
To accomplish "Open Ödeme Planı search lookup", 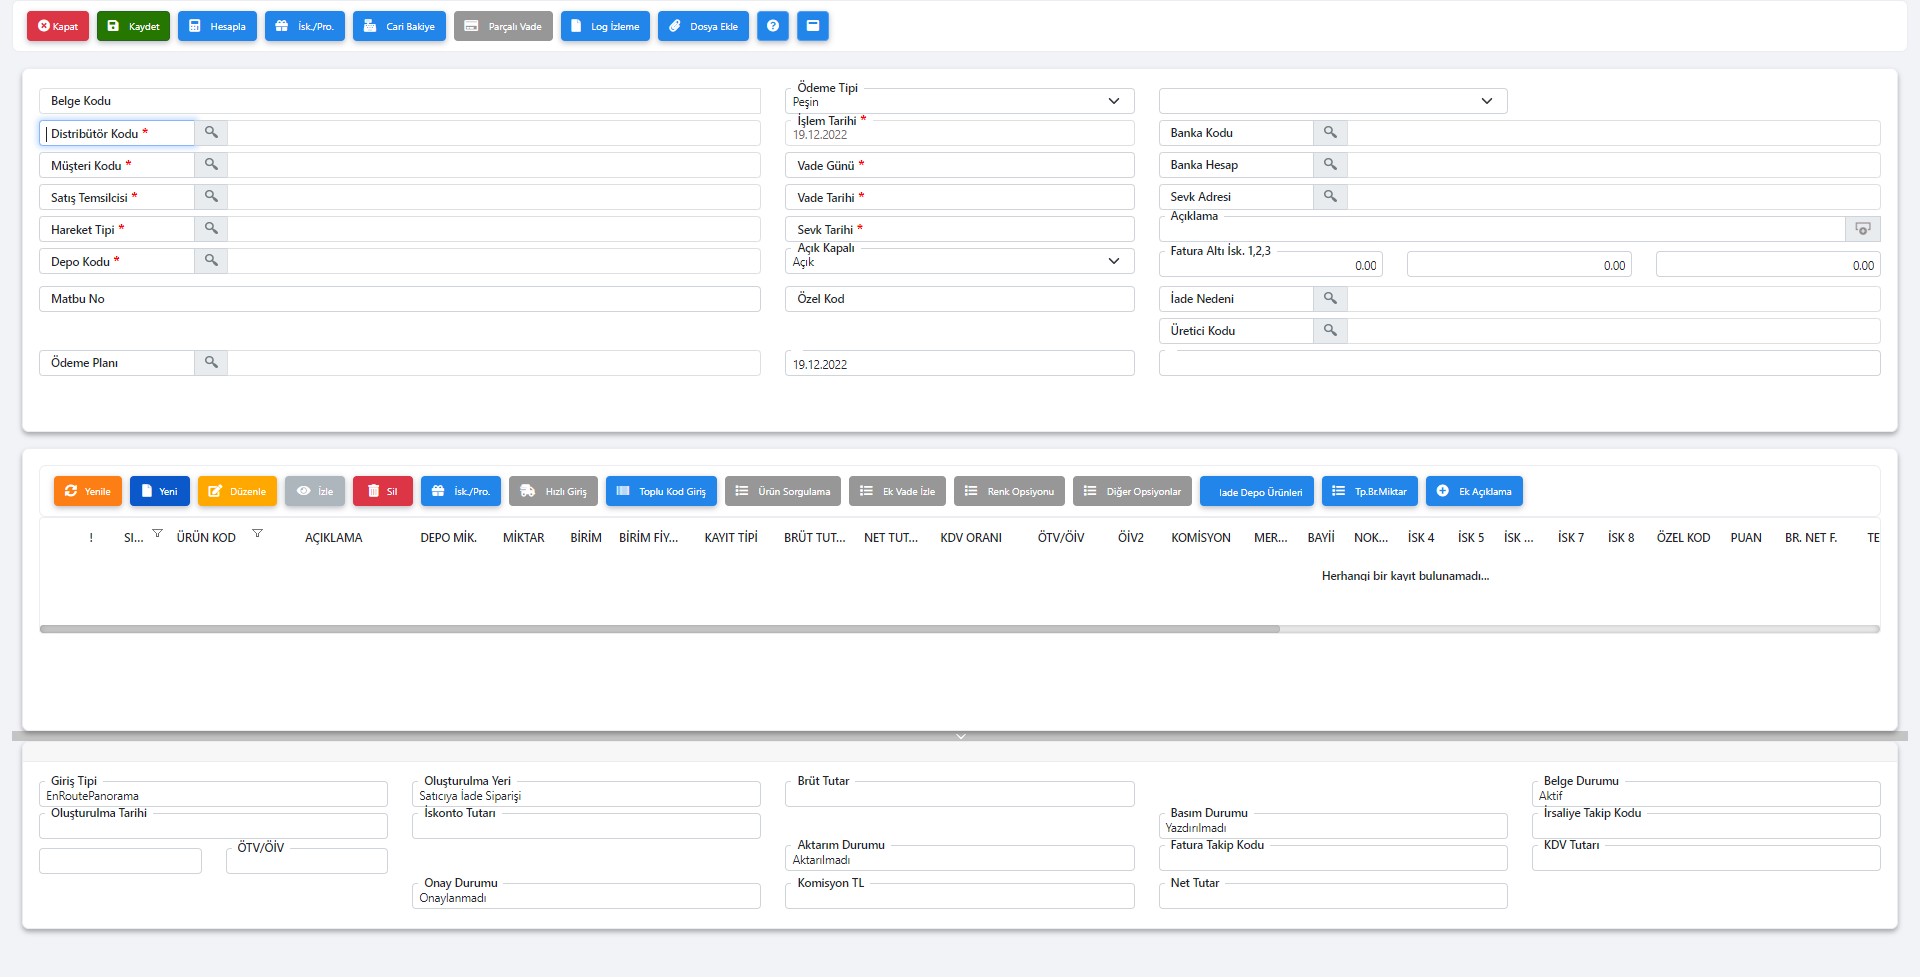I will pos(211,362).
